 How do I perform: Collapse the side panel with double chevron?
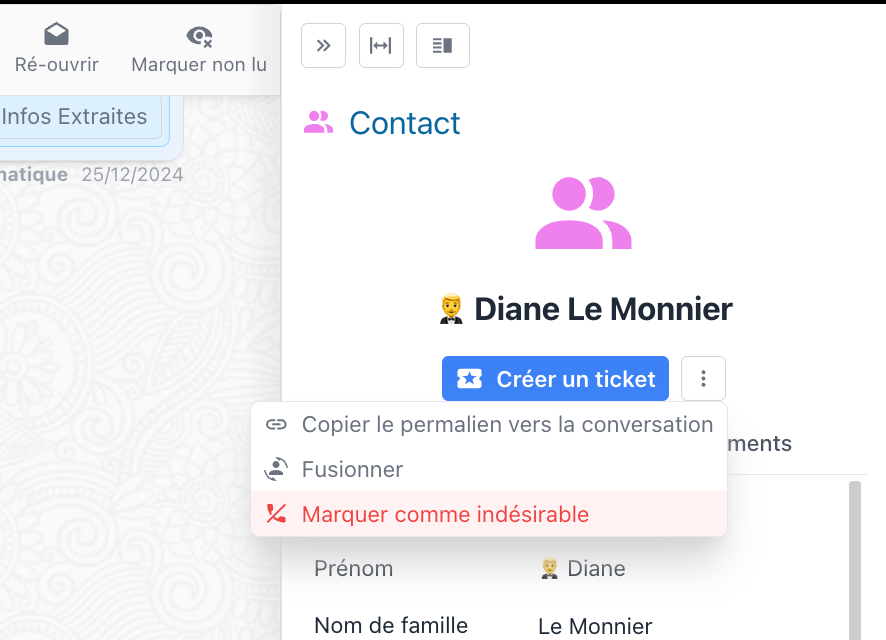coord(323,45)
